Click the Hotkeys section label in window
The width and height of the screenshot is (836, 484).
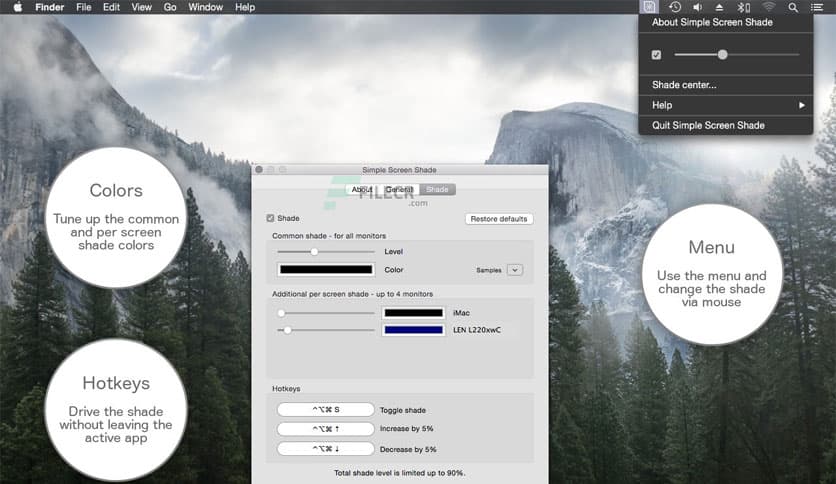(286, 389)
